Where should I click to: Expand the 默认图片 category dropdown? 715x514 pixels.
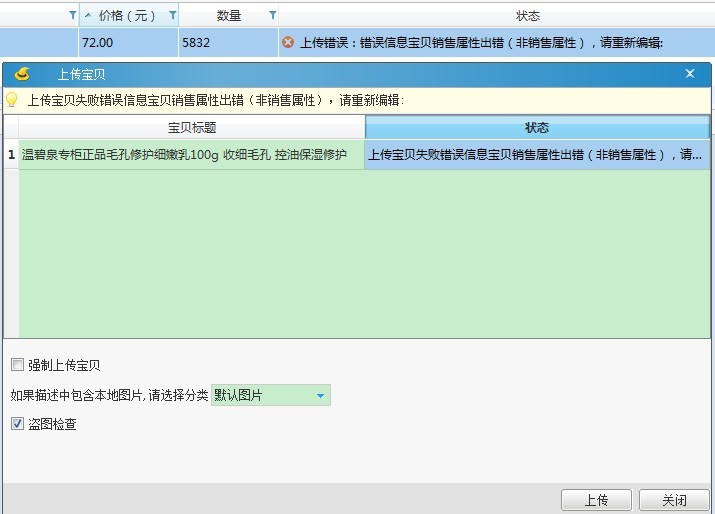(320, 396)
